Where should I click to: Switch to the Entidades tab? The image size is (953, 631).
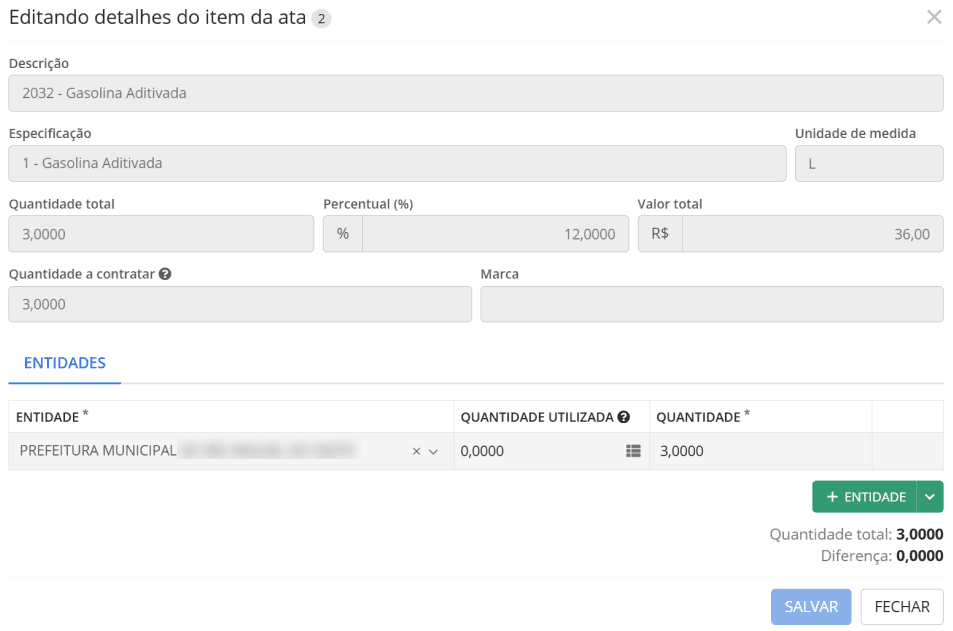65,363
